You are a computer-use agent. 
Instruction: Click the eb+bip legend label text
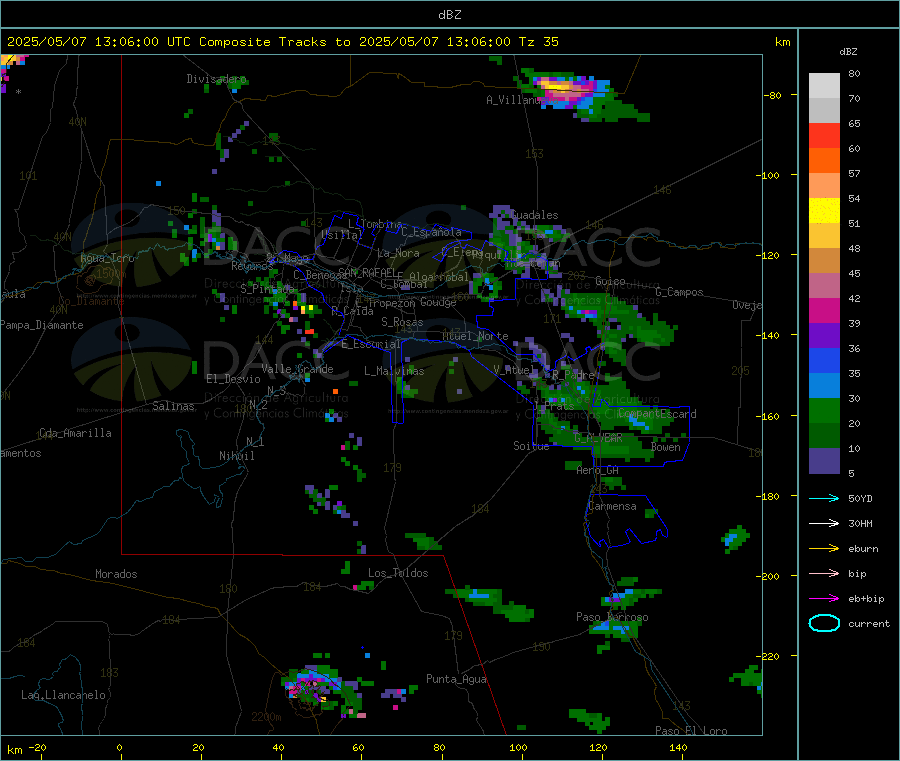coord(866,599)
